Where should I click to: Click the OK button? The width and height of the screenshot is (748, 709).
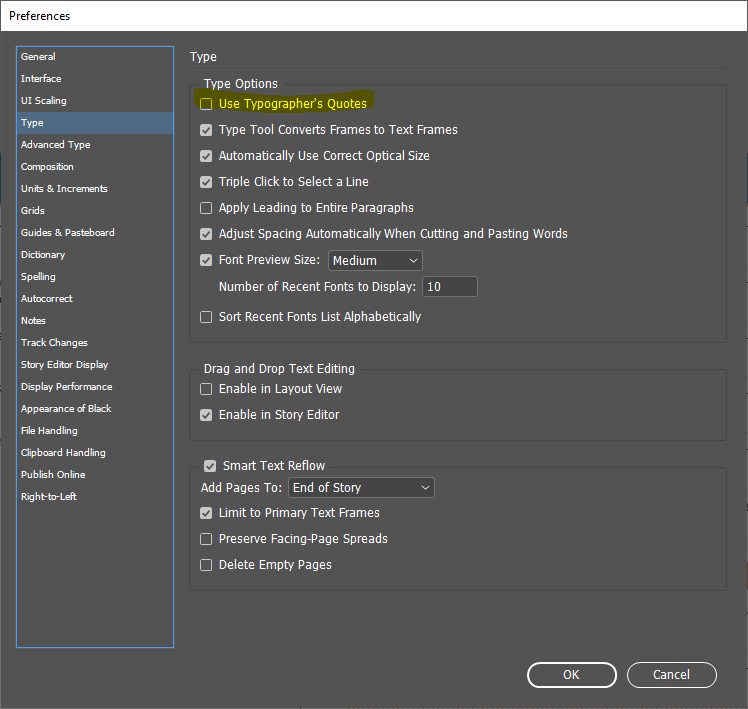(x=571, y=675)
